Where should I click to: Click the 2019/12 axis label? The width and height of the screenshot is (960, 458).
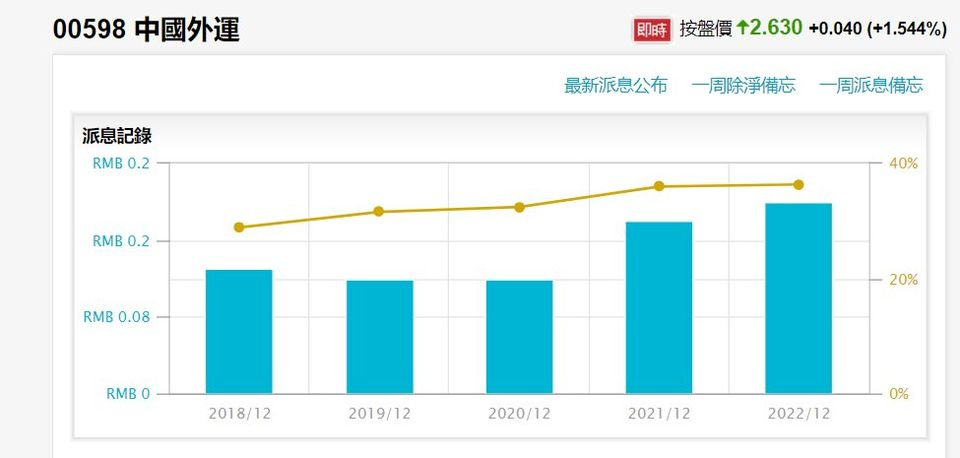tap(380, 413)
